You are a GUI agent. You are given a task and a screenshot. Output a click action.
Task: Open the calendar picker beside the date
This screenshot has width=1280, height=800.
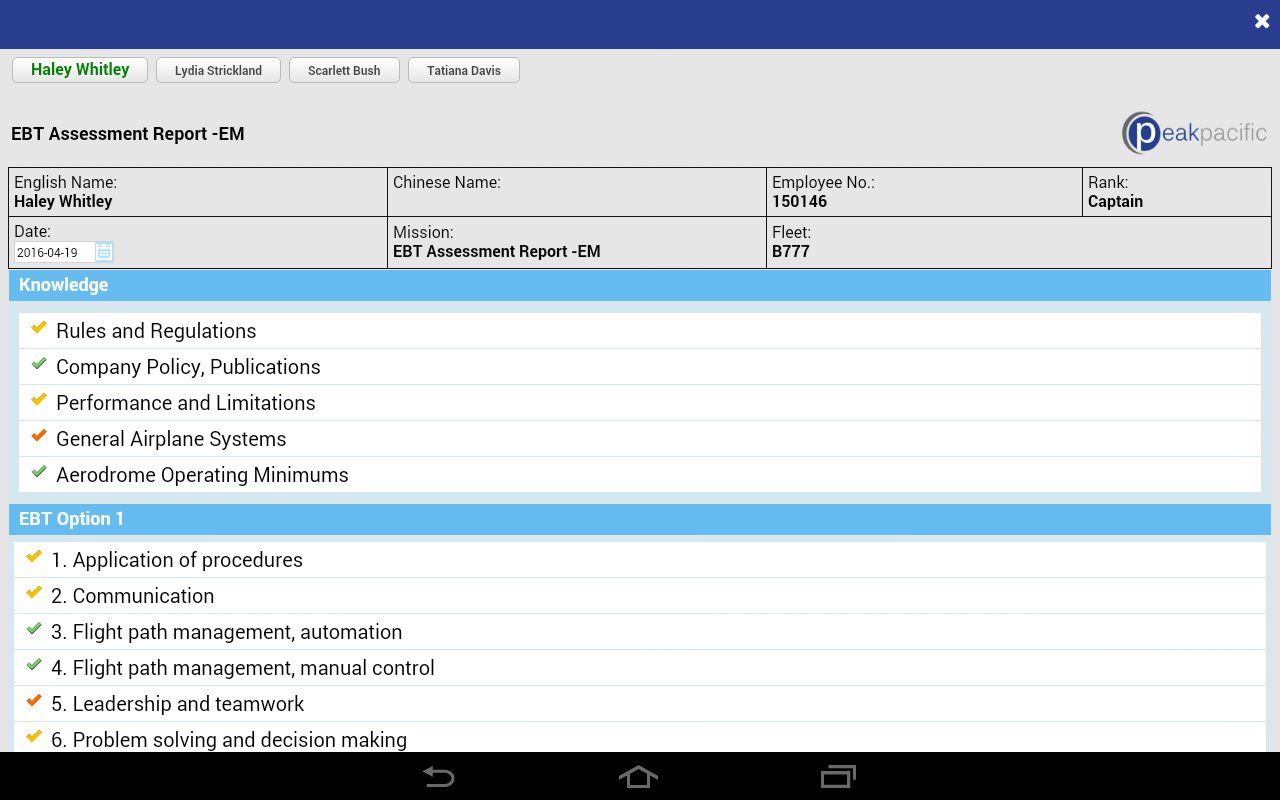[x=104, y=252]
